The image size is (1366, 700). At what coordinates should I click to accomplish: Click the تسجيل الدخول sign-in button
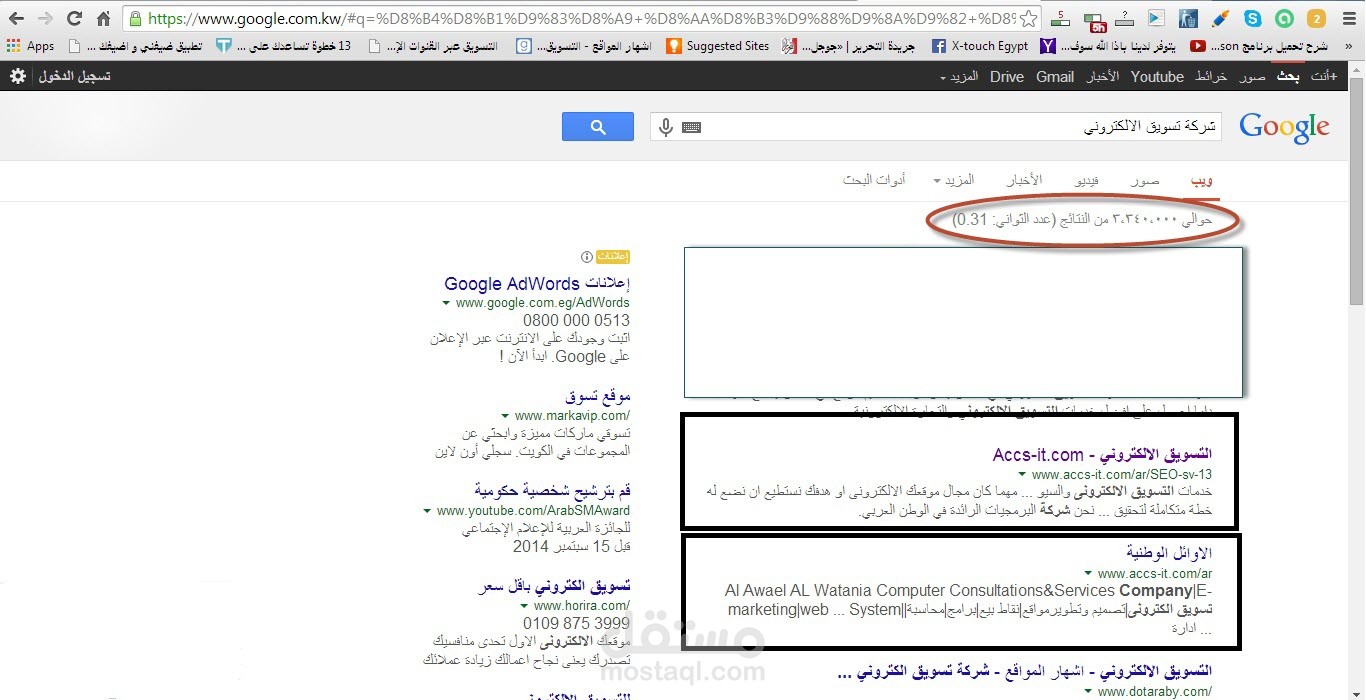click(75, 76)
